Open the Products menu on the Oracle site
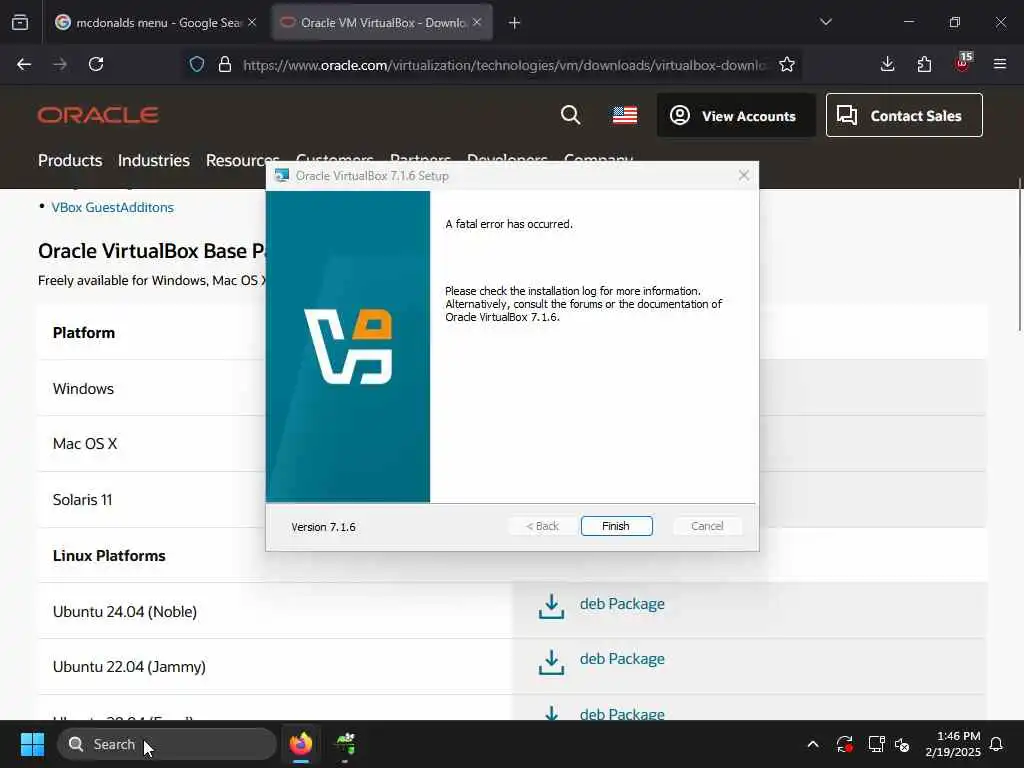The image size is (1024, 768). click(x=70, y=160)
